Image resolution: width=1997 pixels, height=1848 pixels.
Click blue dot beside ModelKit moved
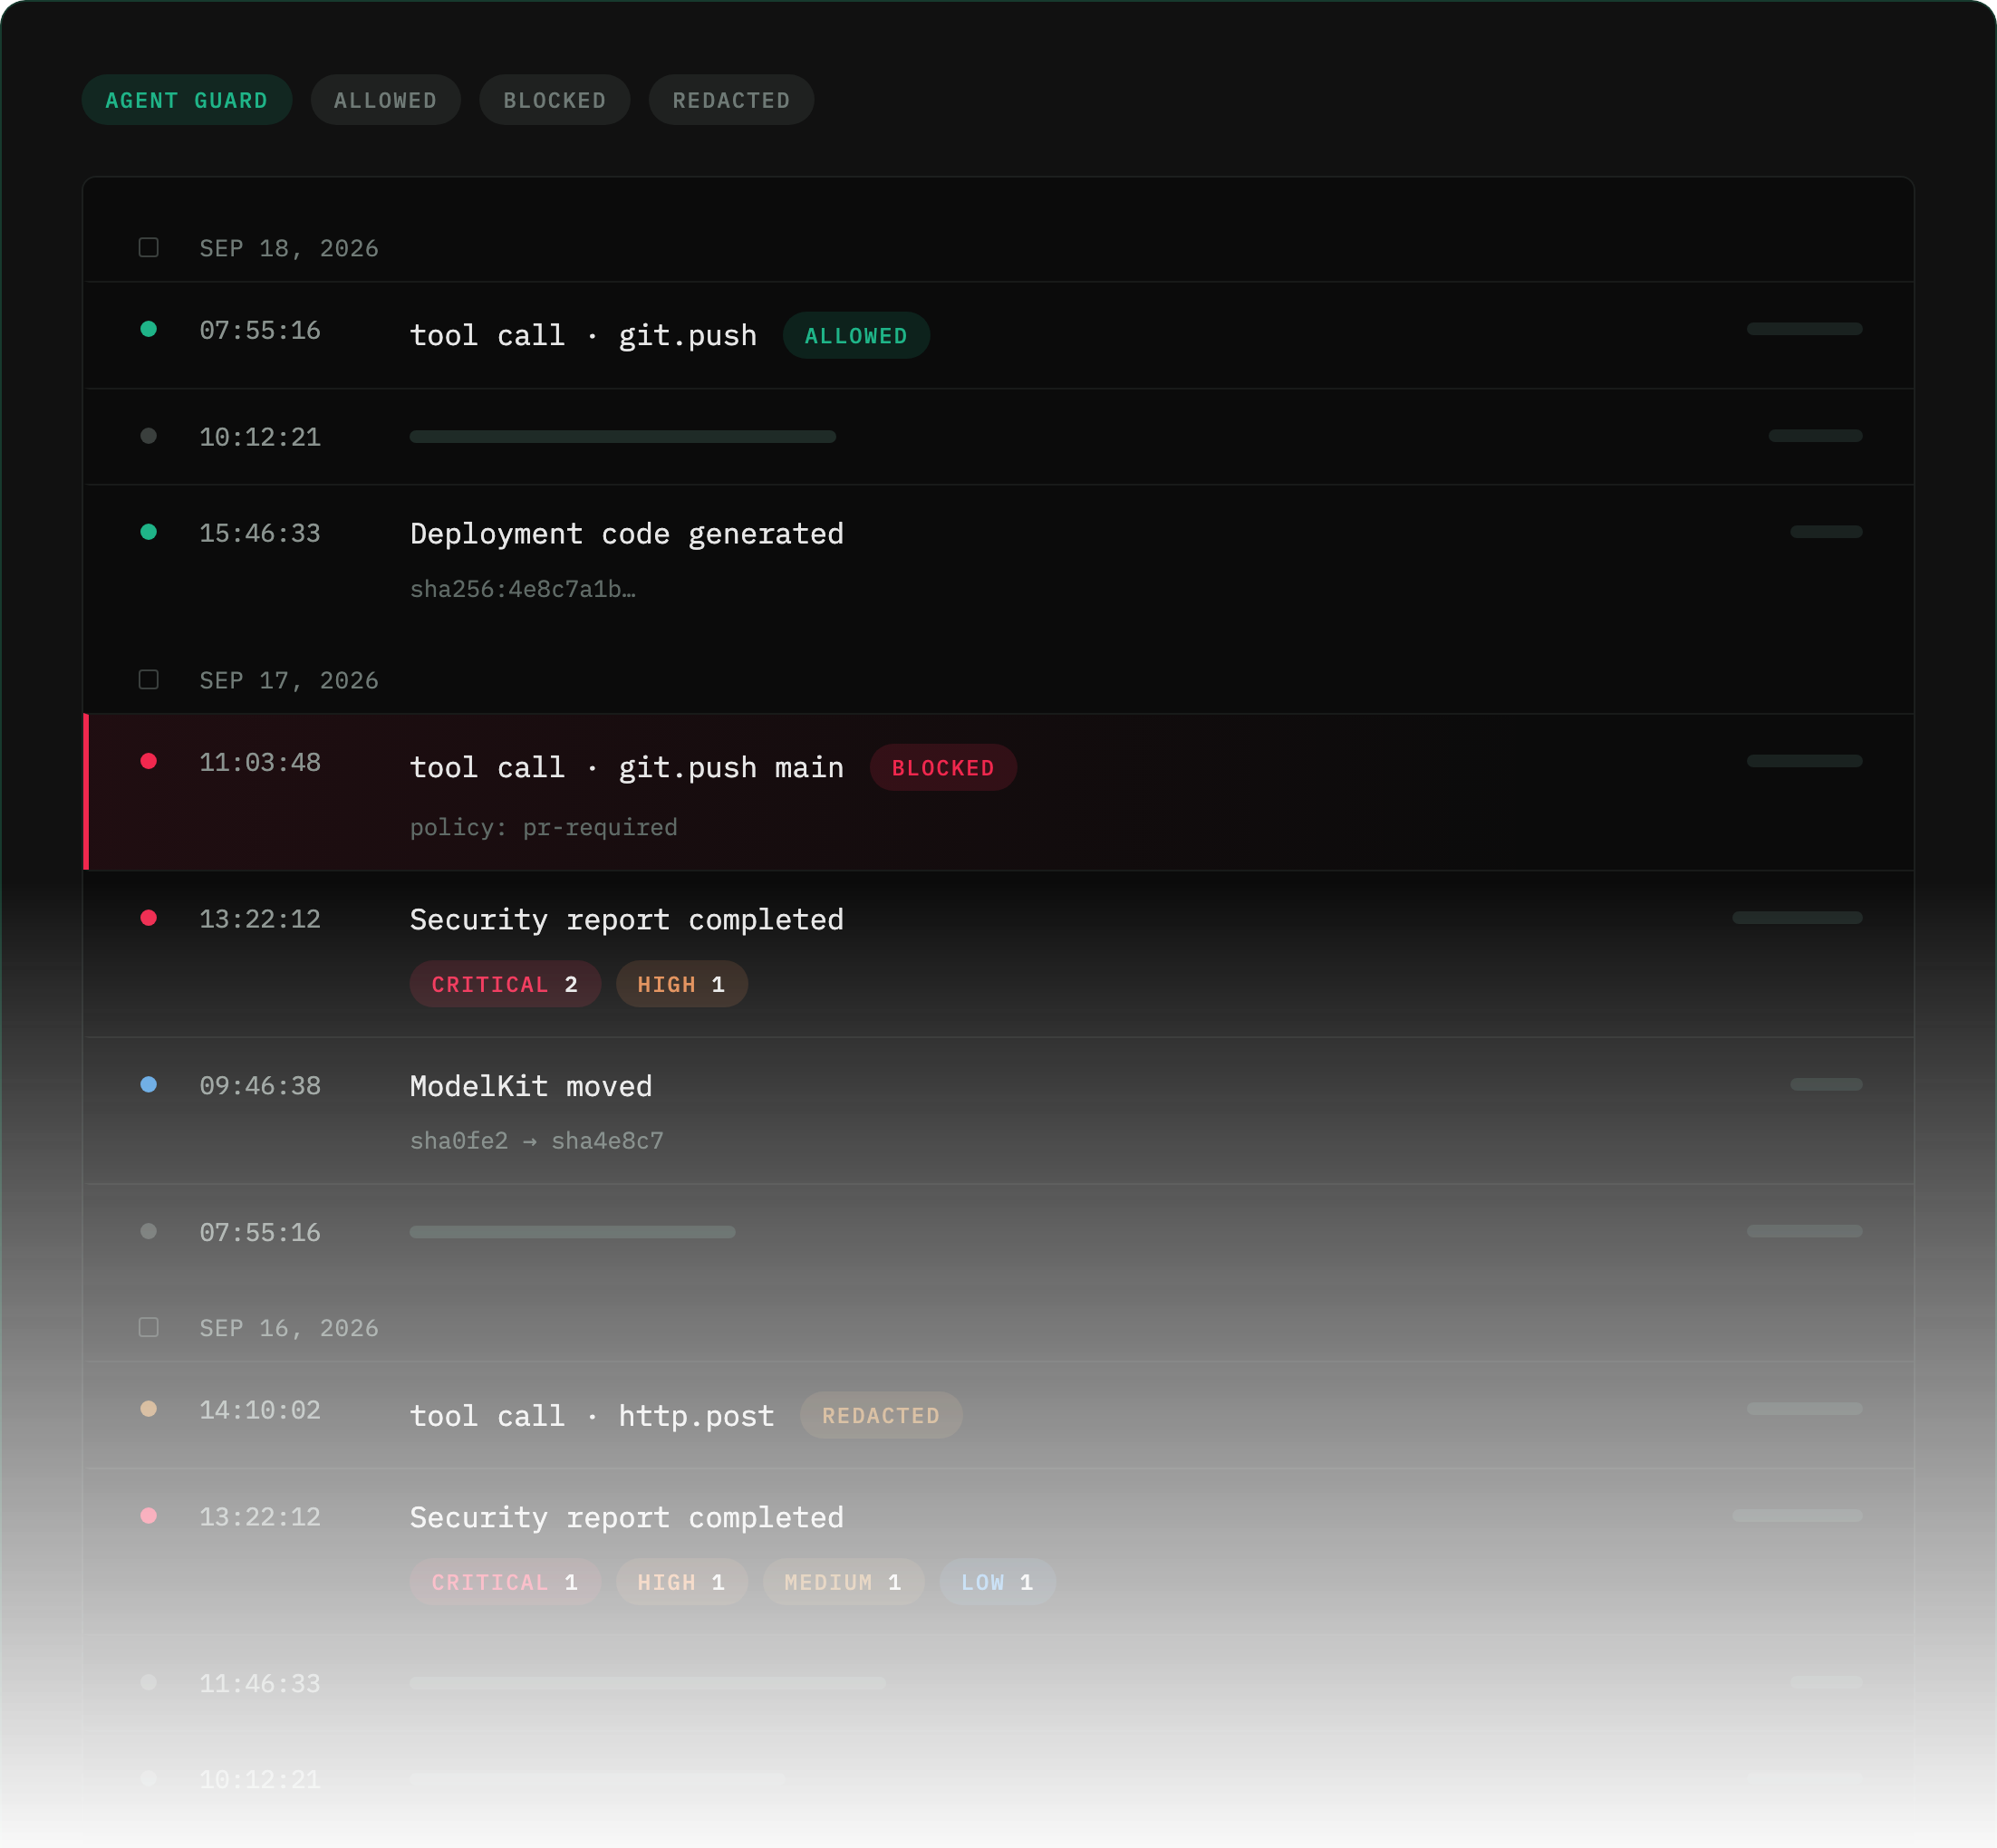point(149,1084)
